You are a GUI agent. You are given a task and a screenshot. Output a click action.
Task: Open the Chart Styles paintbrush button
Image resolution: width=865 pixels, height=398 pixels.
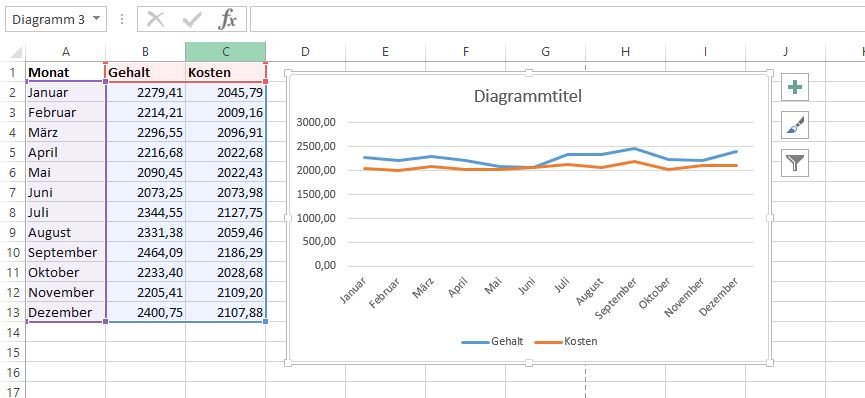795,125
